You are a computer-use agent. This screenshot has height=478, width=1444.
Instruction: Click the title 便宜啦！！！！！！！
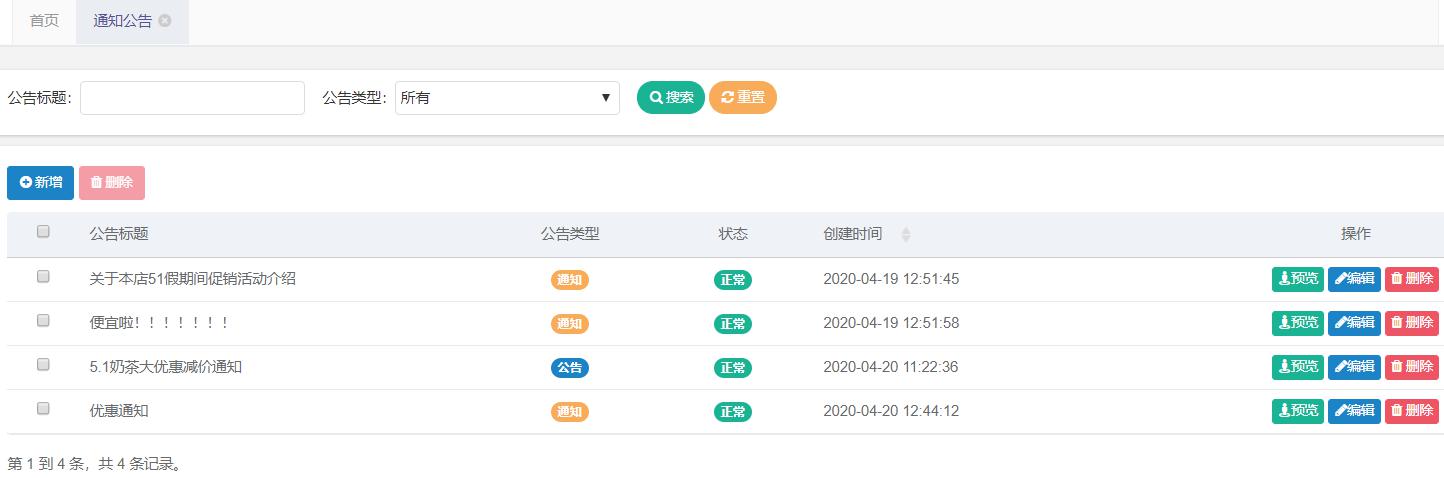[x=160, y=323]
